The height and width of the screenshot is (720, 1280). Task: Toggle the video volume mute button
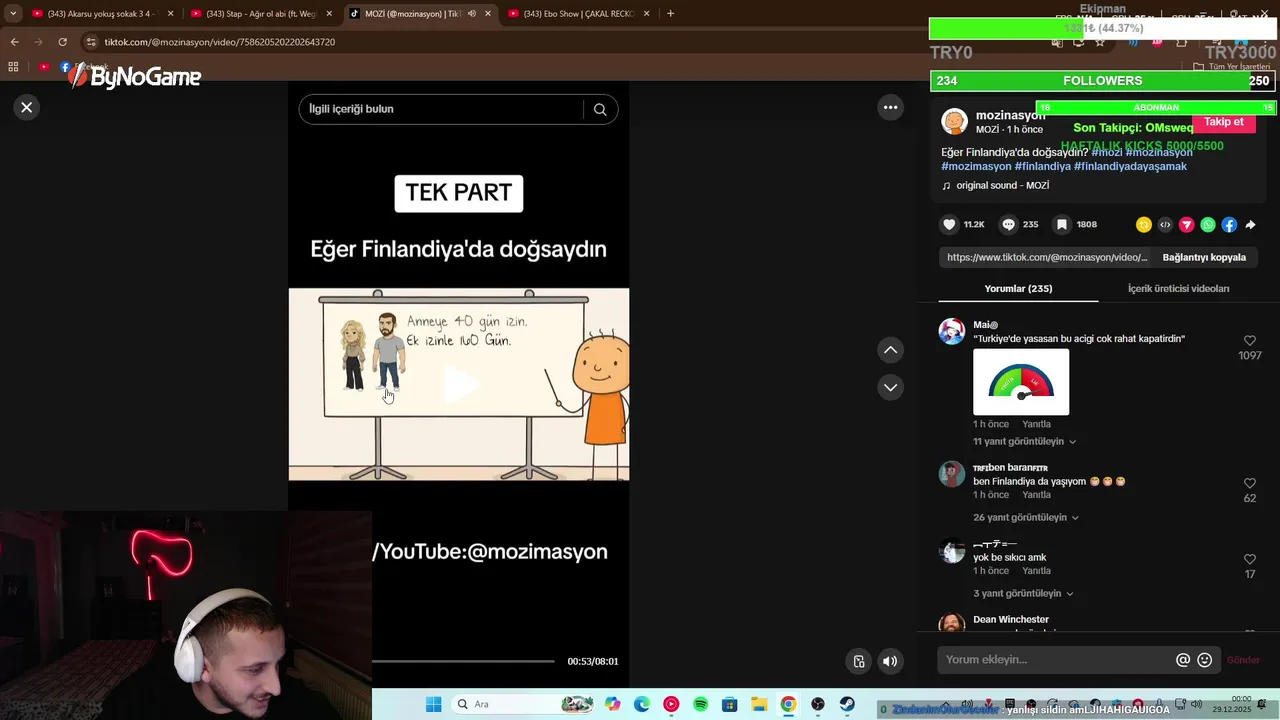(x=890, y=661)
